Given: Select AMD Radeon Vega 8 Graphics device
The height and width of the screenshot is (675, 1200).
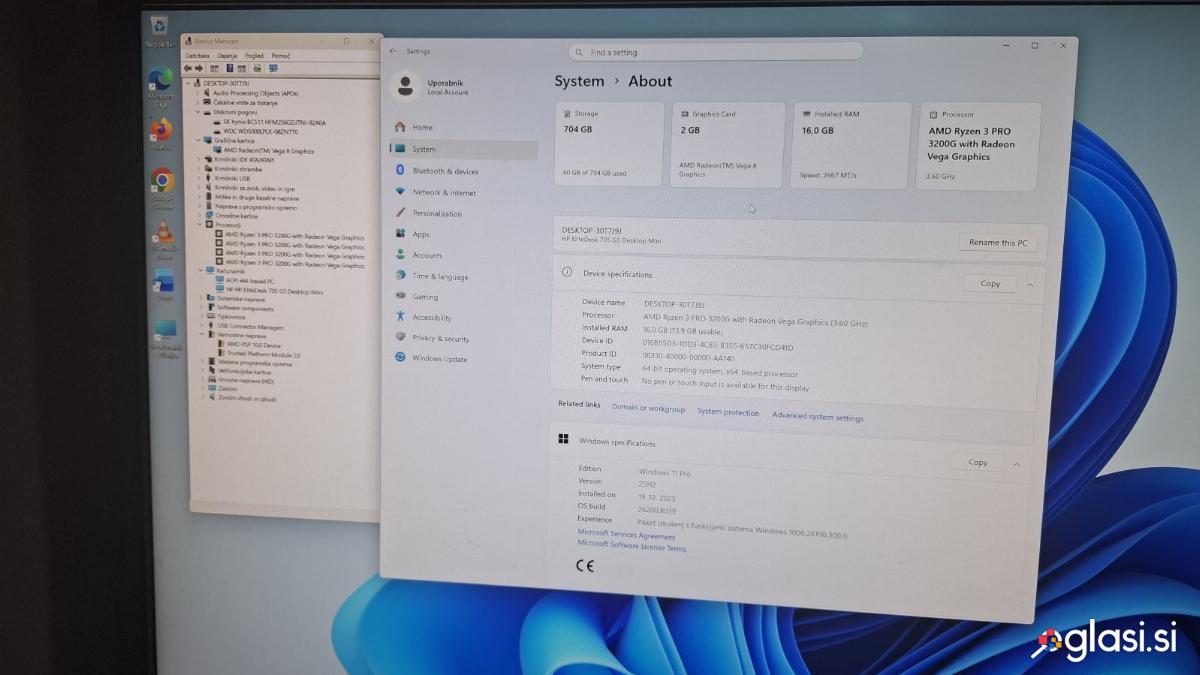Looking at the screenshot, I should 269,151.
